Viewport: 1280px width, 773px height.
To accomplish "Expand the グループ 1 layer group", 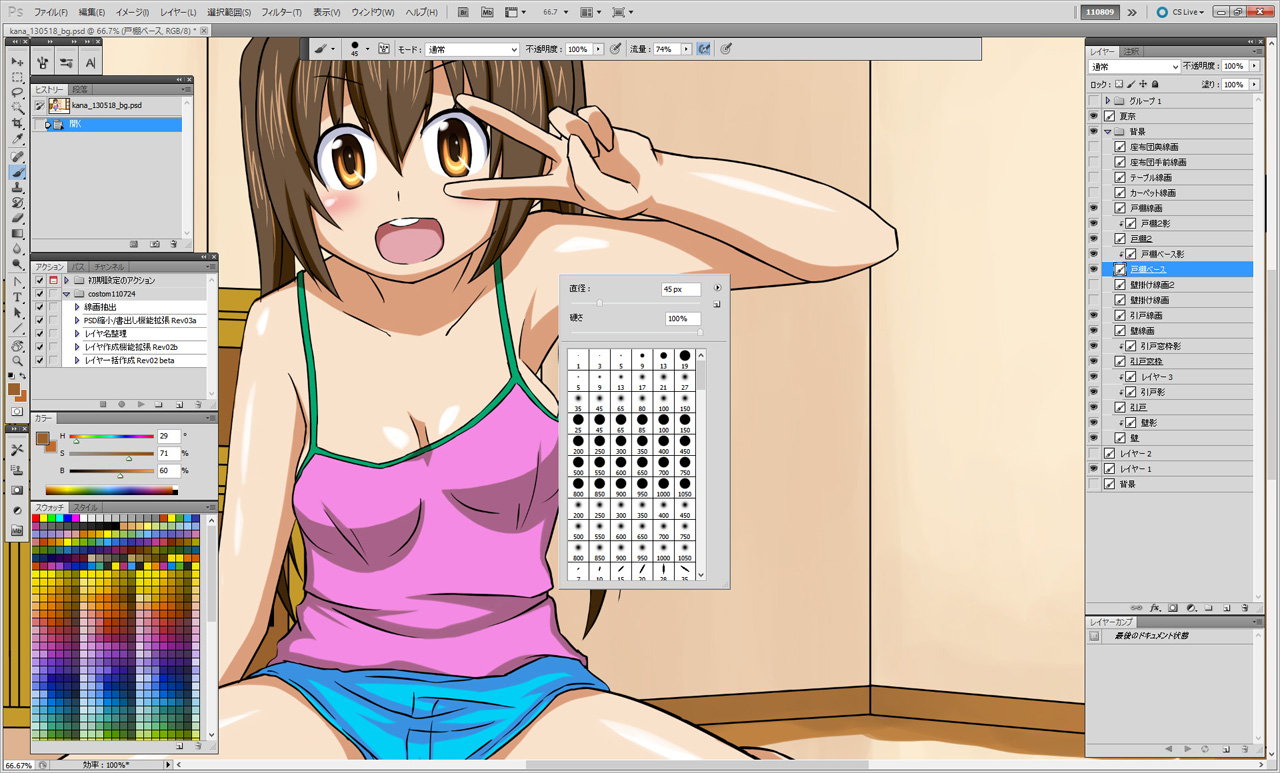I will 1108,101.
